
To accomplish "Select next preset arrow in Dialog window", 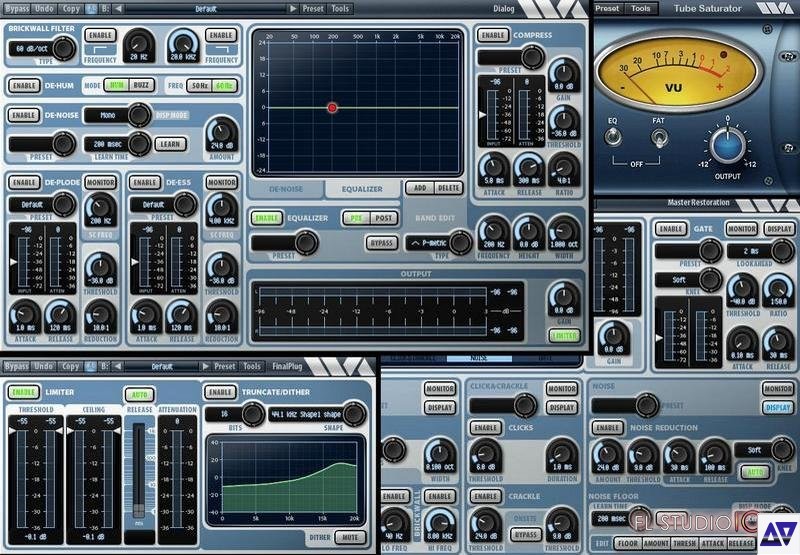I will point(293,9).
